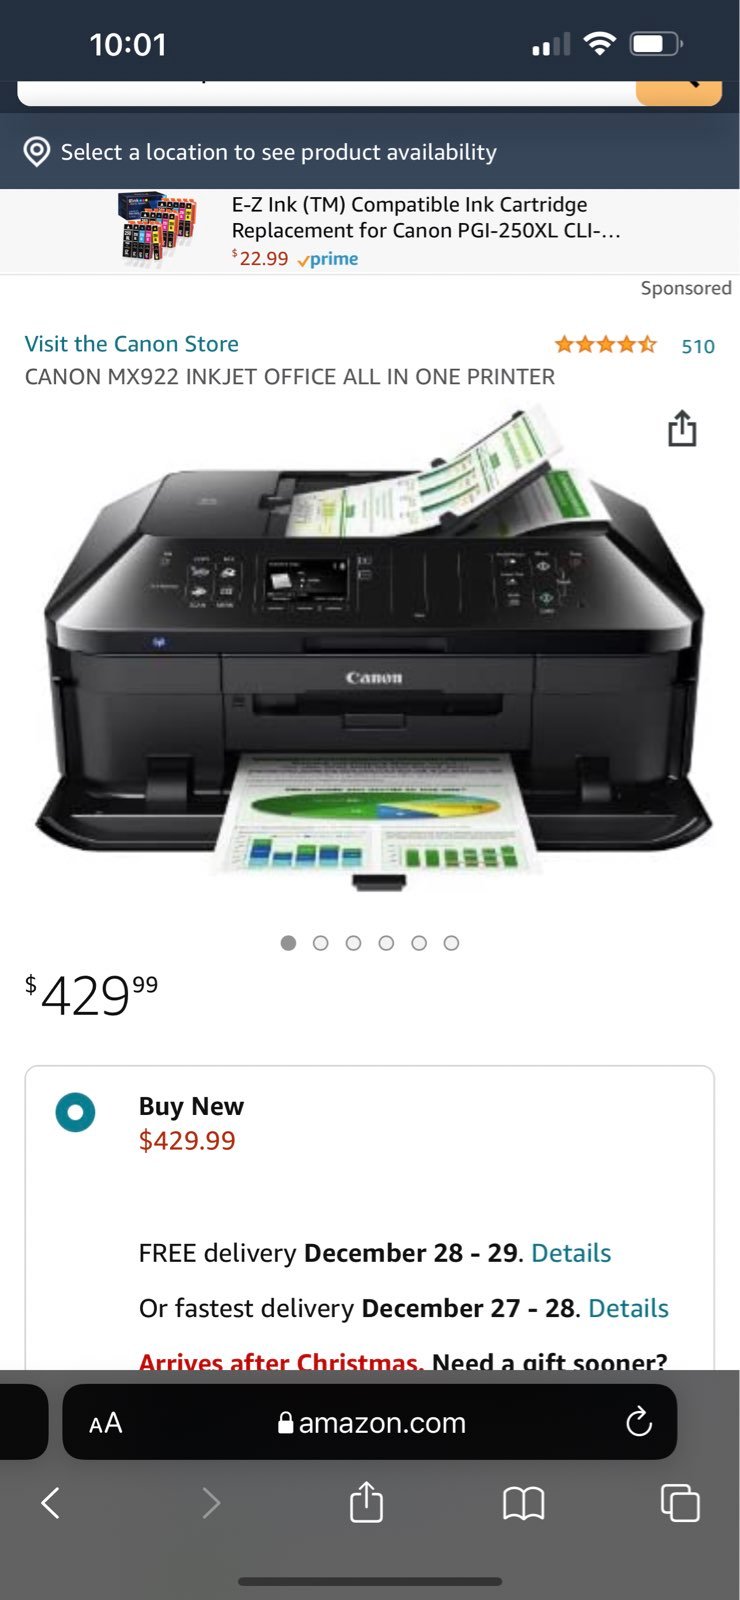Tap the orange search magnifier button

[x=679, y=91]
